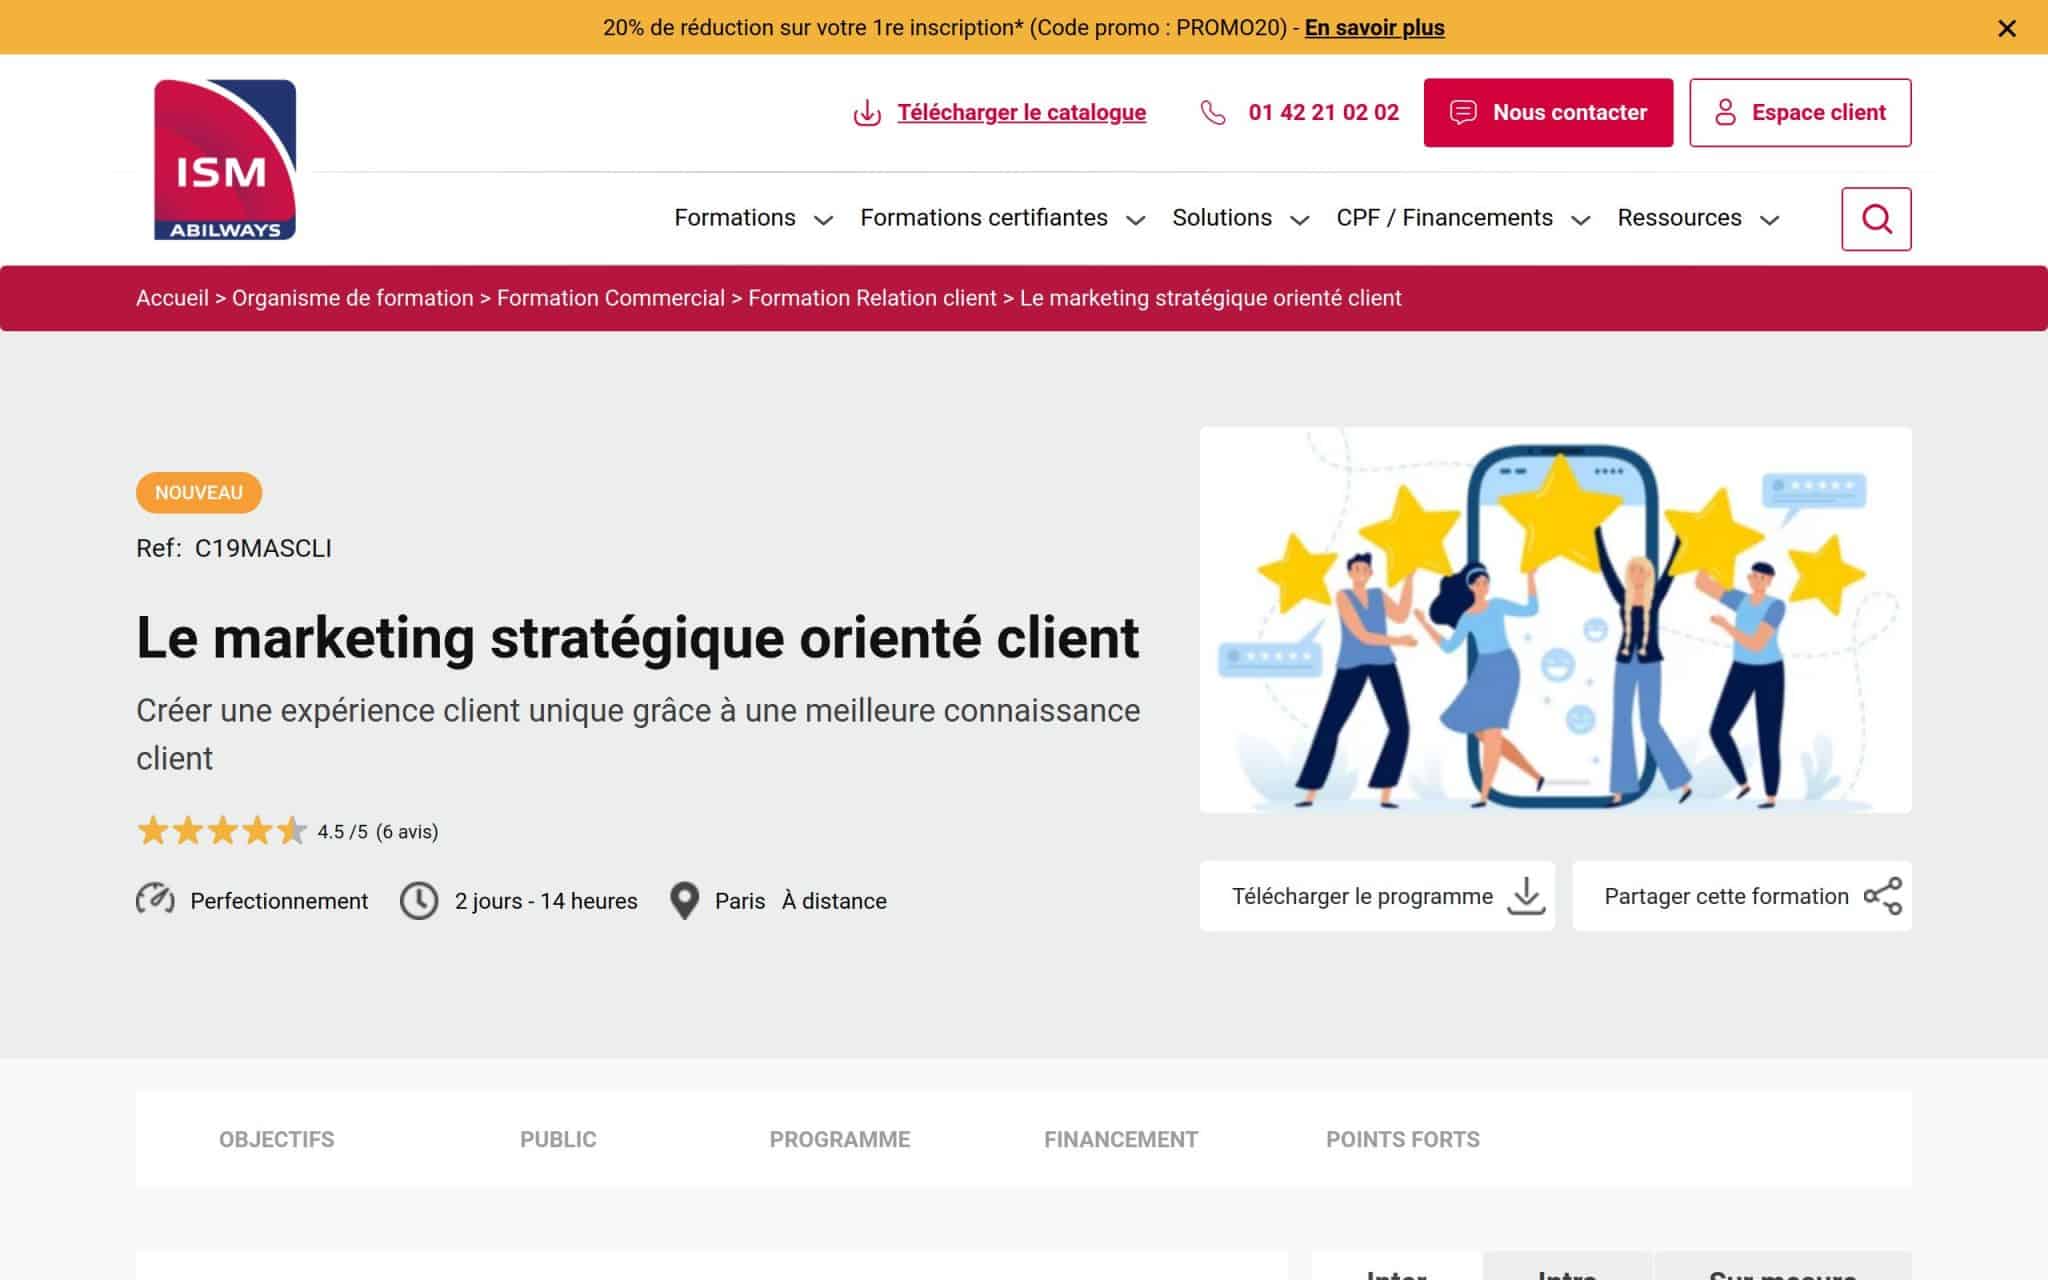The height and width of the screenshot is (1280, 2048).
Task: Click the clock icon beside duration
Action: pos(419,900)
